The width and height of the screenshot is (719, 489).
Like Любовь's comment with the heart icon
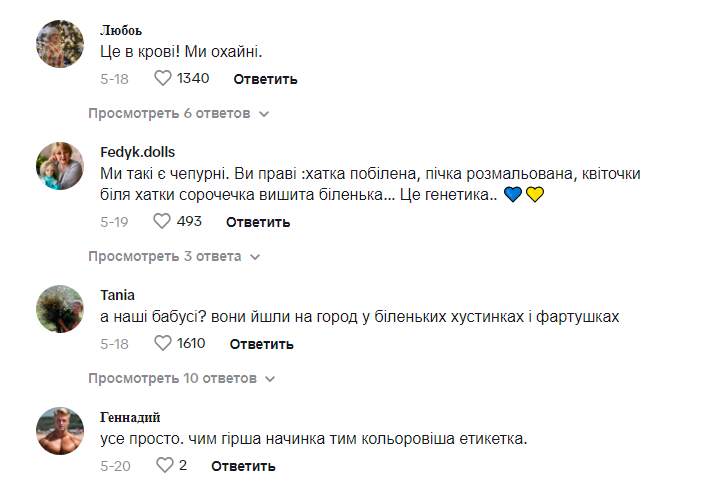tap(163, 78)
